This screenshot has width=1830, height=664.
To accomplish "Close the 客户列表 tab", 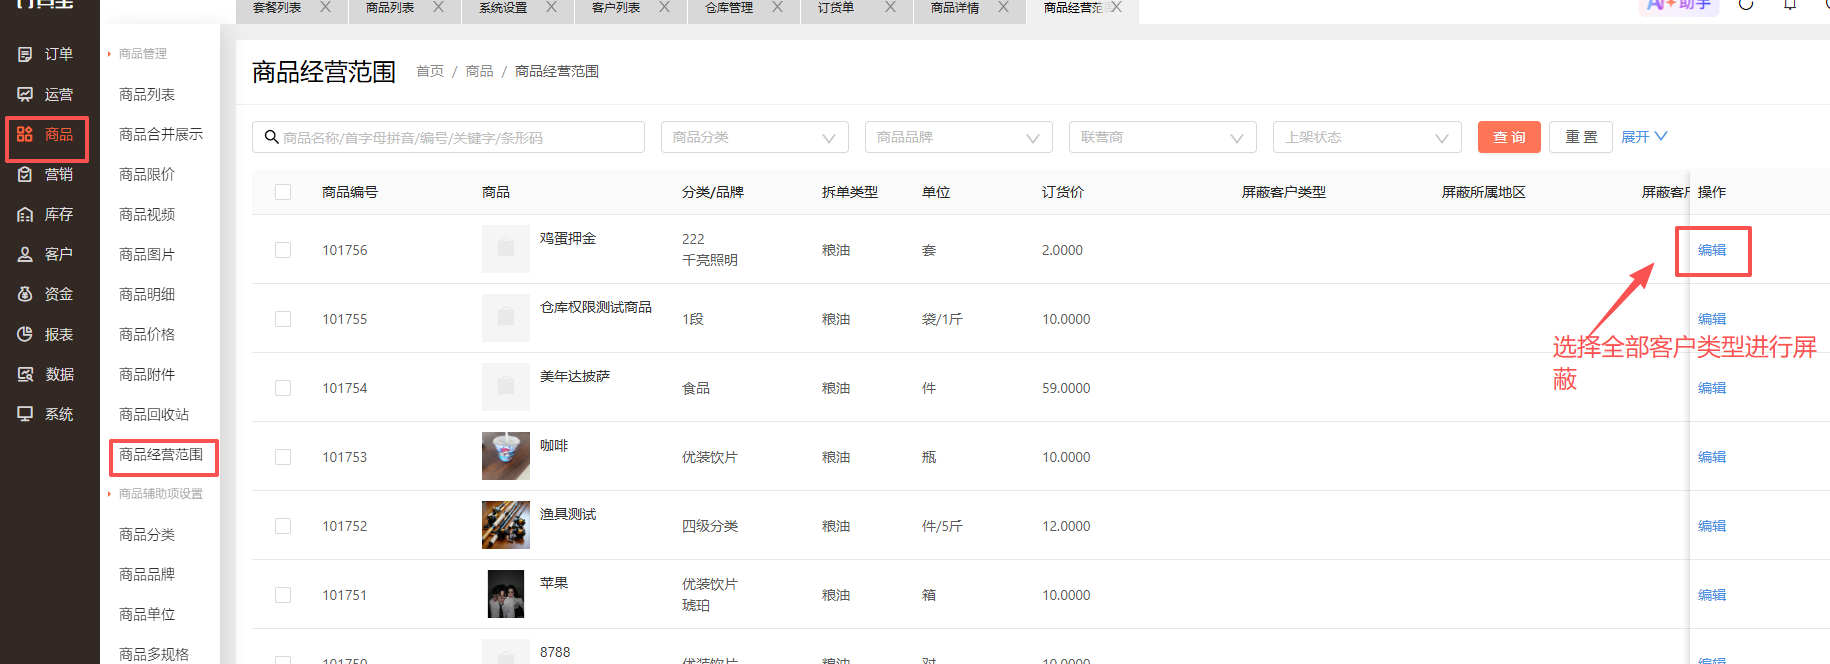I will coord(664,7).
